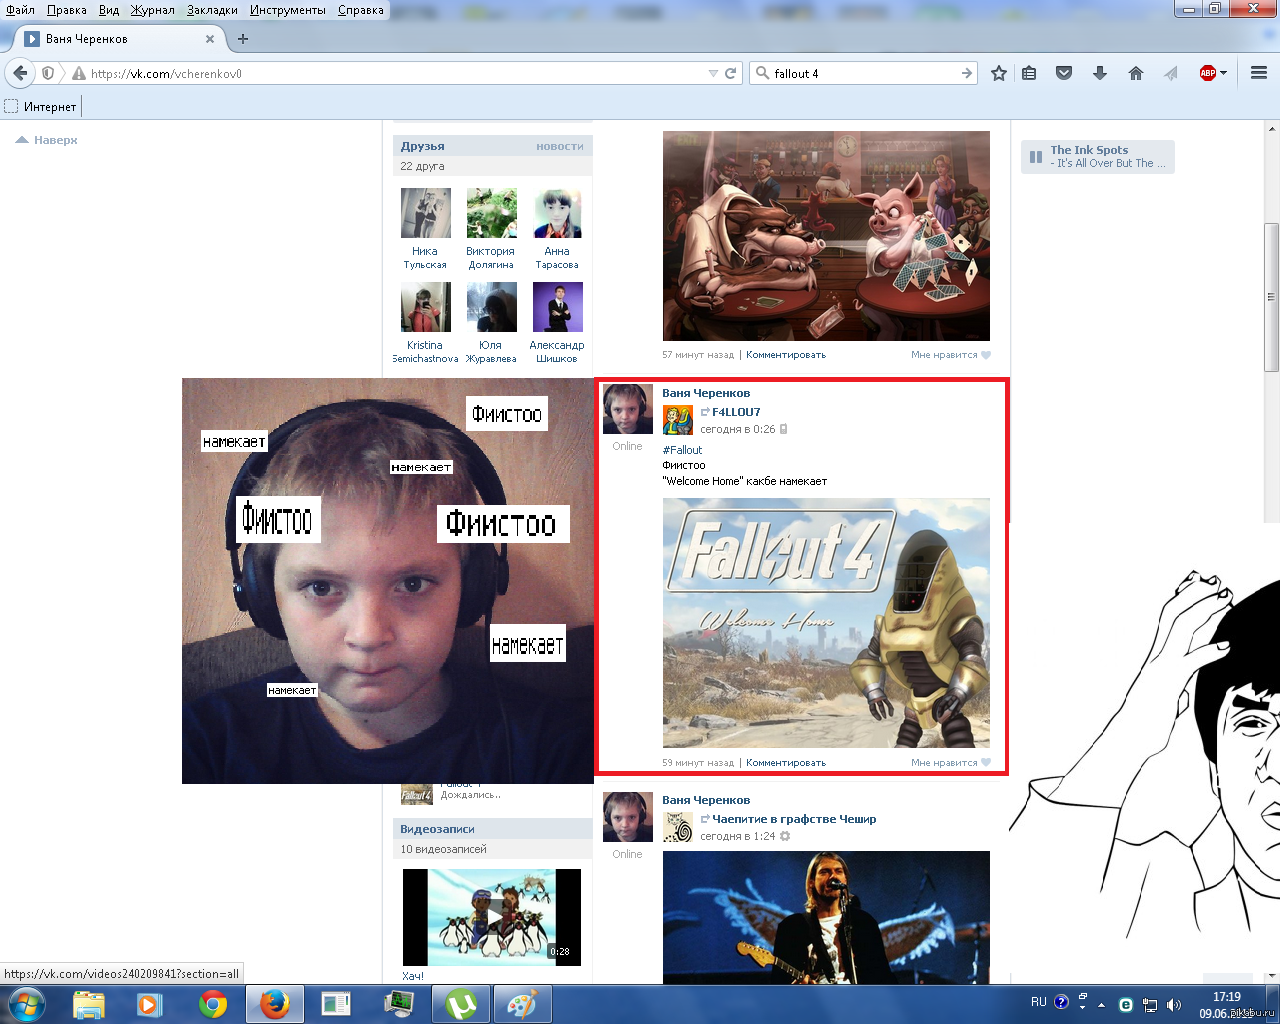Open the URL history dropdown arrow
This screenshot has height=1024, width=1280.
point(713,73)
